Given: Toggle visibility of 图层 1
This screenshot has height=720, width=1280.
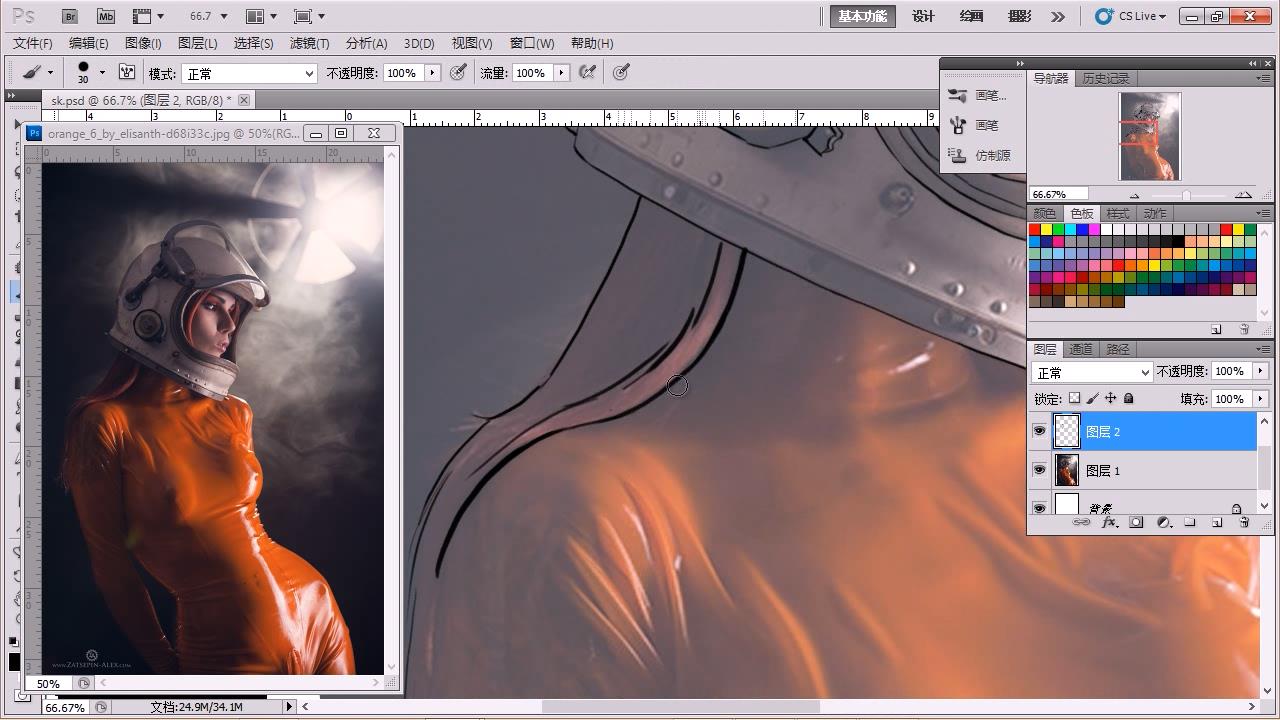Looking at the screenshot, I should (x=1039, y=470).
